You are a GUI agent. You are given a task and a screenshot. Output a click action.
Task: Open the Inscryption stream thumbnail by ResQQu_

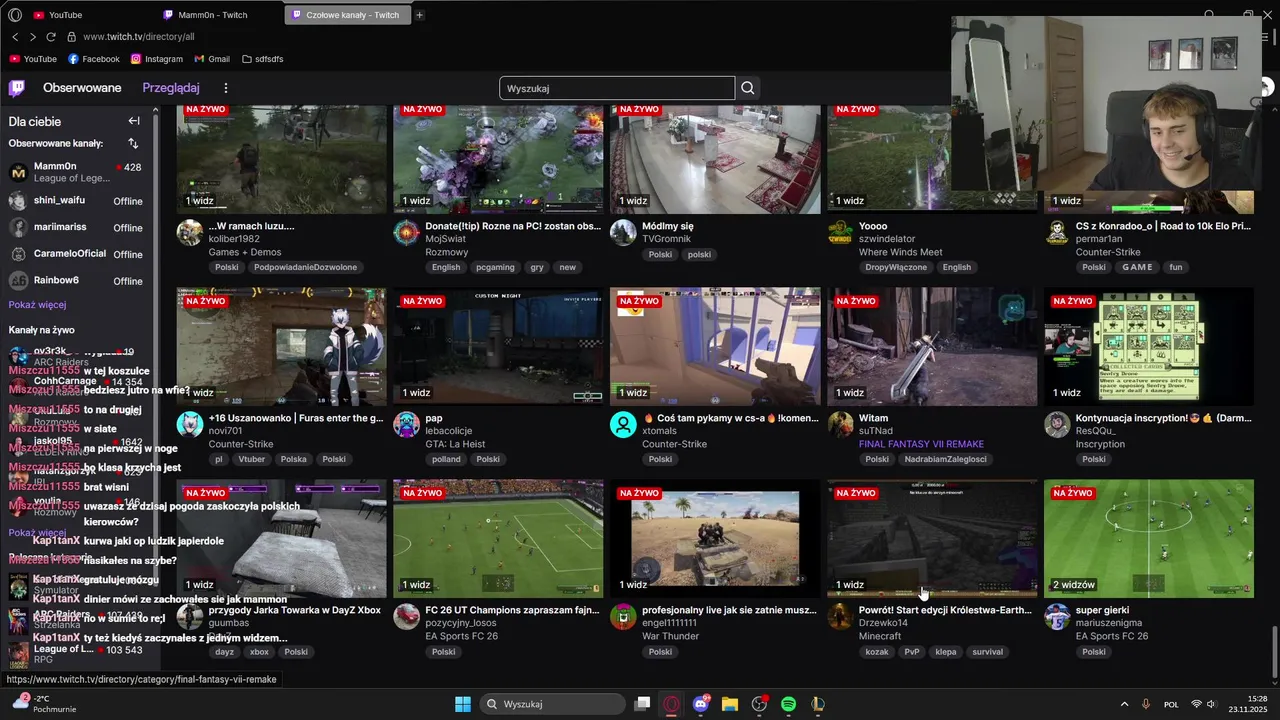[x=1149, y=347]
